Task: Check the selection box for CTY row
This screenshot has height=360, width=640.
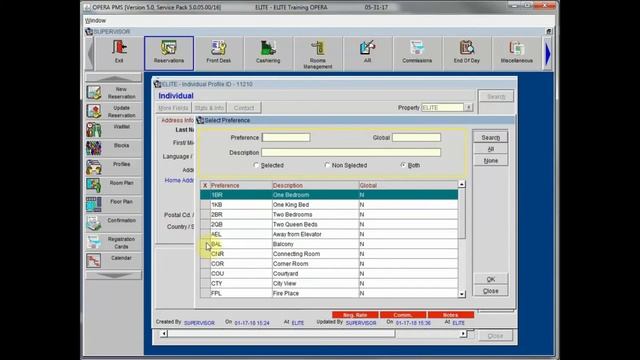Action: tap(205, 283)
